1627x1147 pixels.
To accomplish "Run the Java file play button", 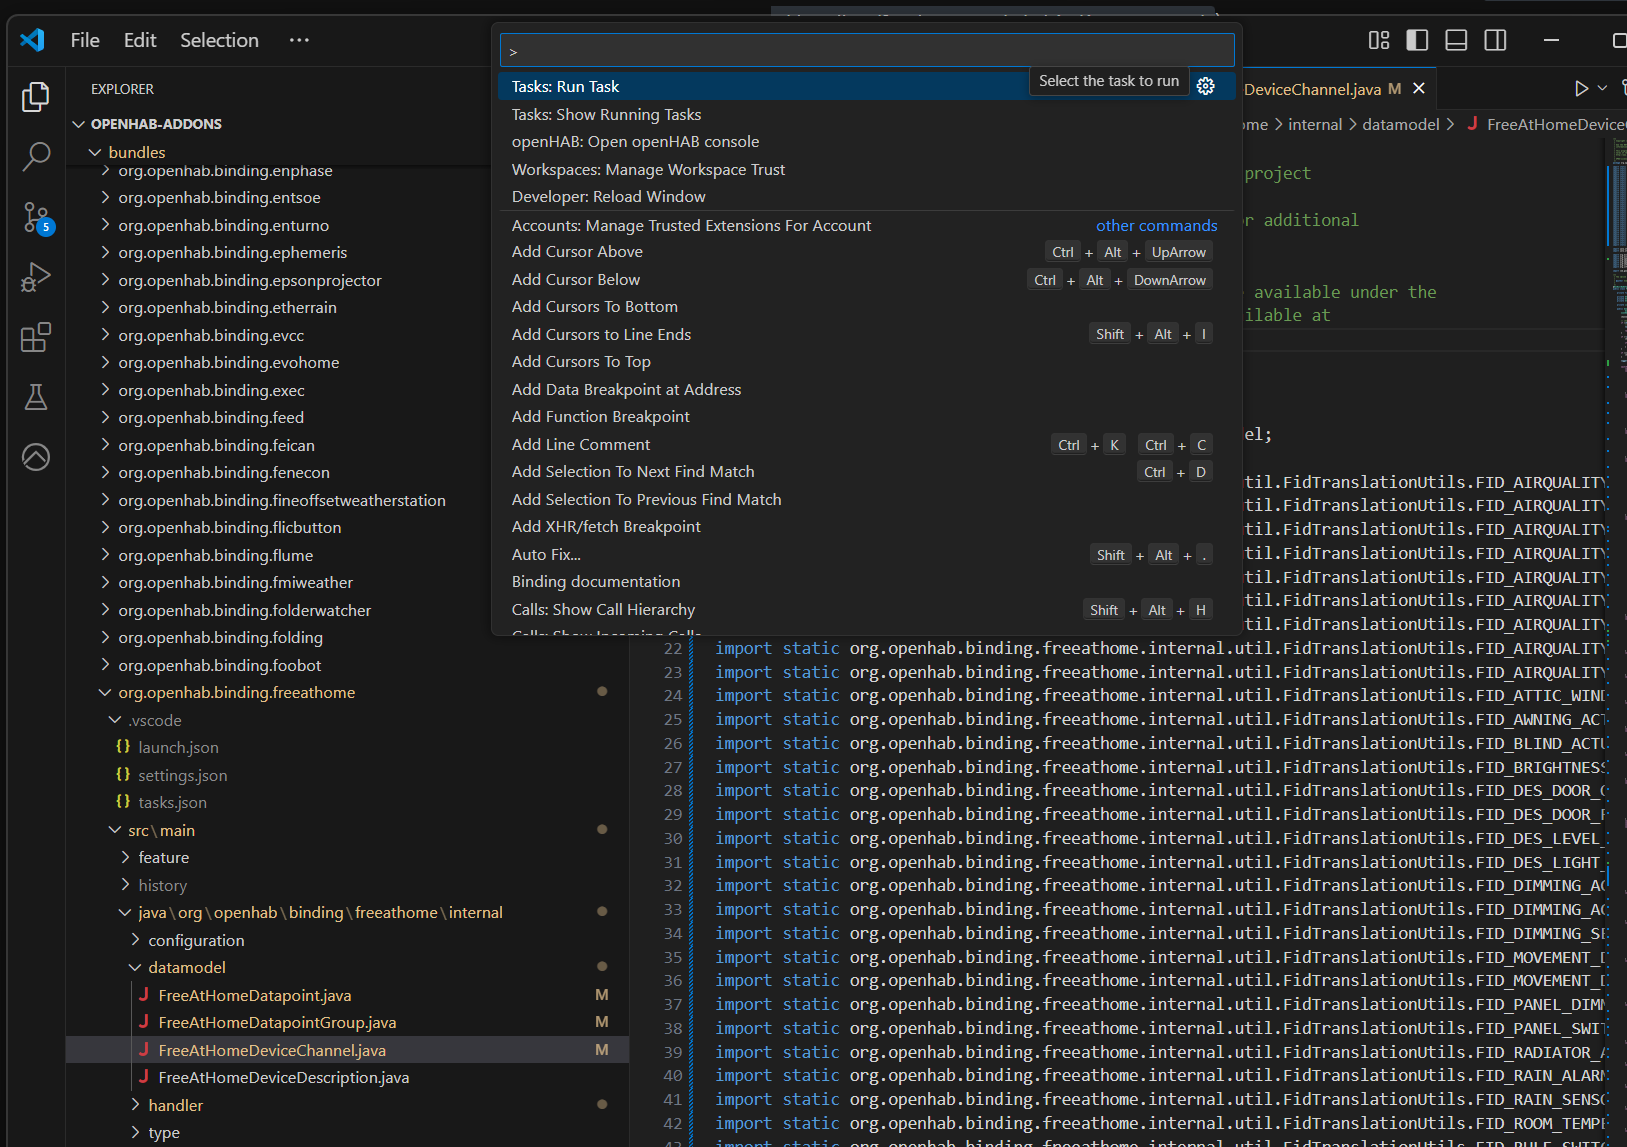I will pyautogui.click(x=1581, y=88).
